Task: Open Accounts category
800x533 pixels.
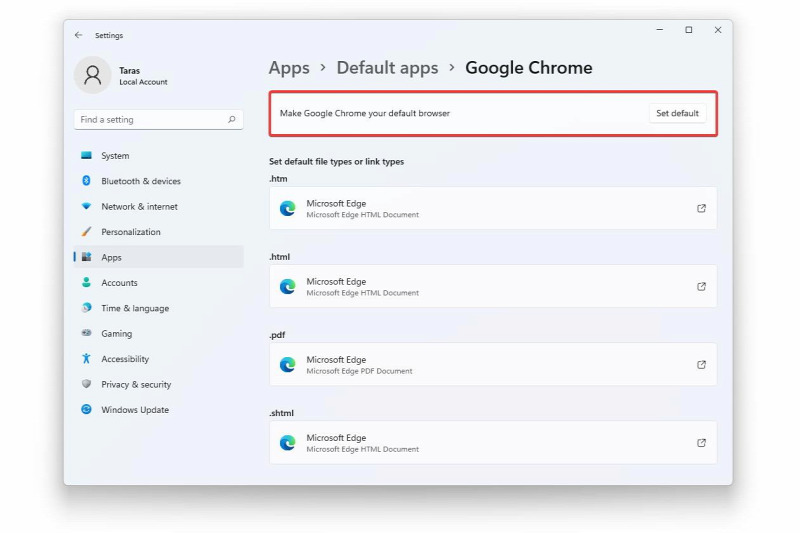Action: pyautogui.click(x=159, y=283)
